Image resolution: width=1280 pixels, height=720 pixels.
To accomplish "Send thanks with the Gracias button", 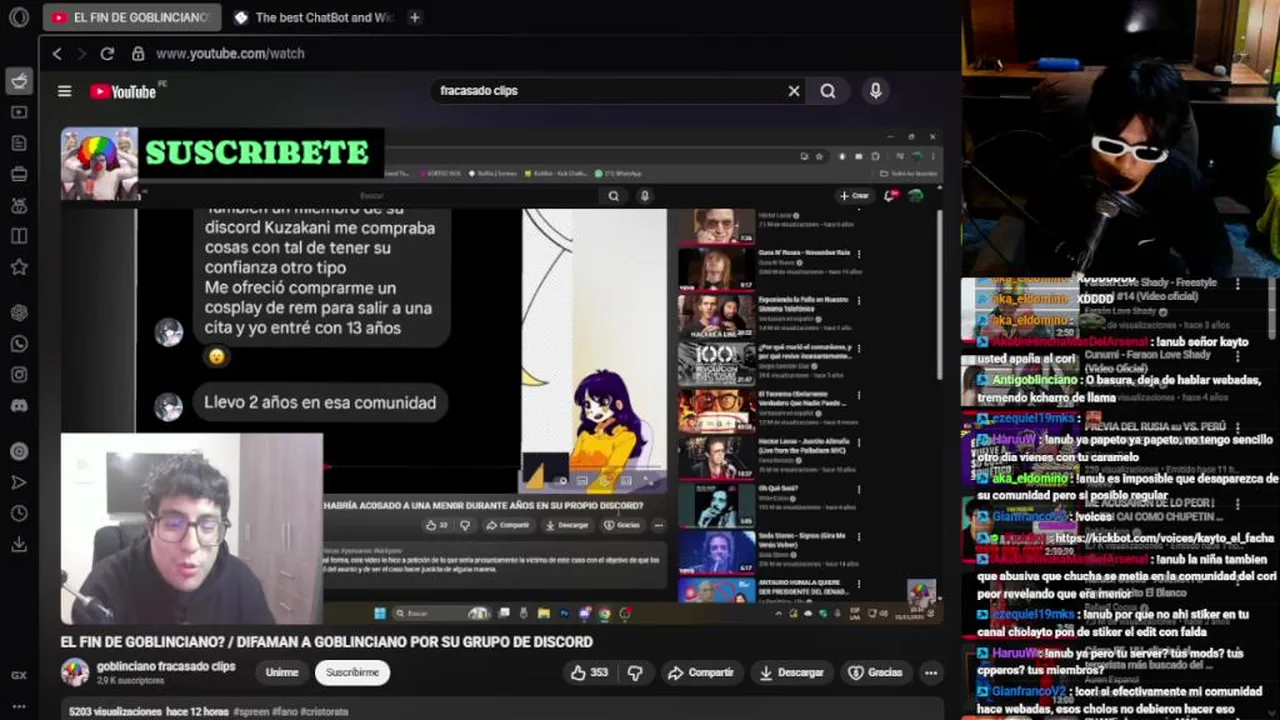I will tap(875, 673).
